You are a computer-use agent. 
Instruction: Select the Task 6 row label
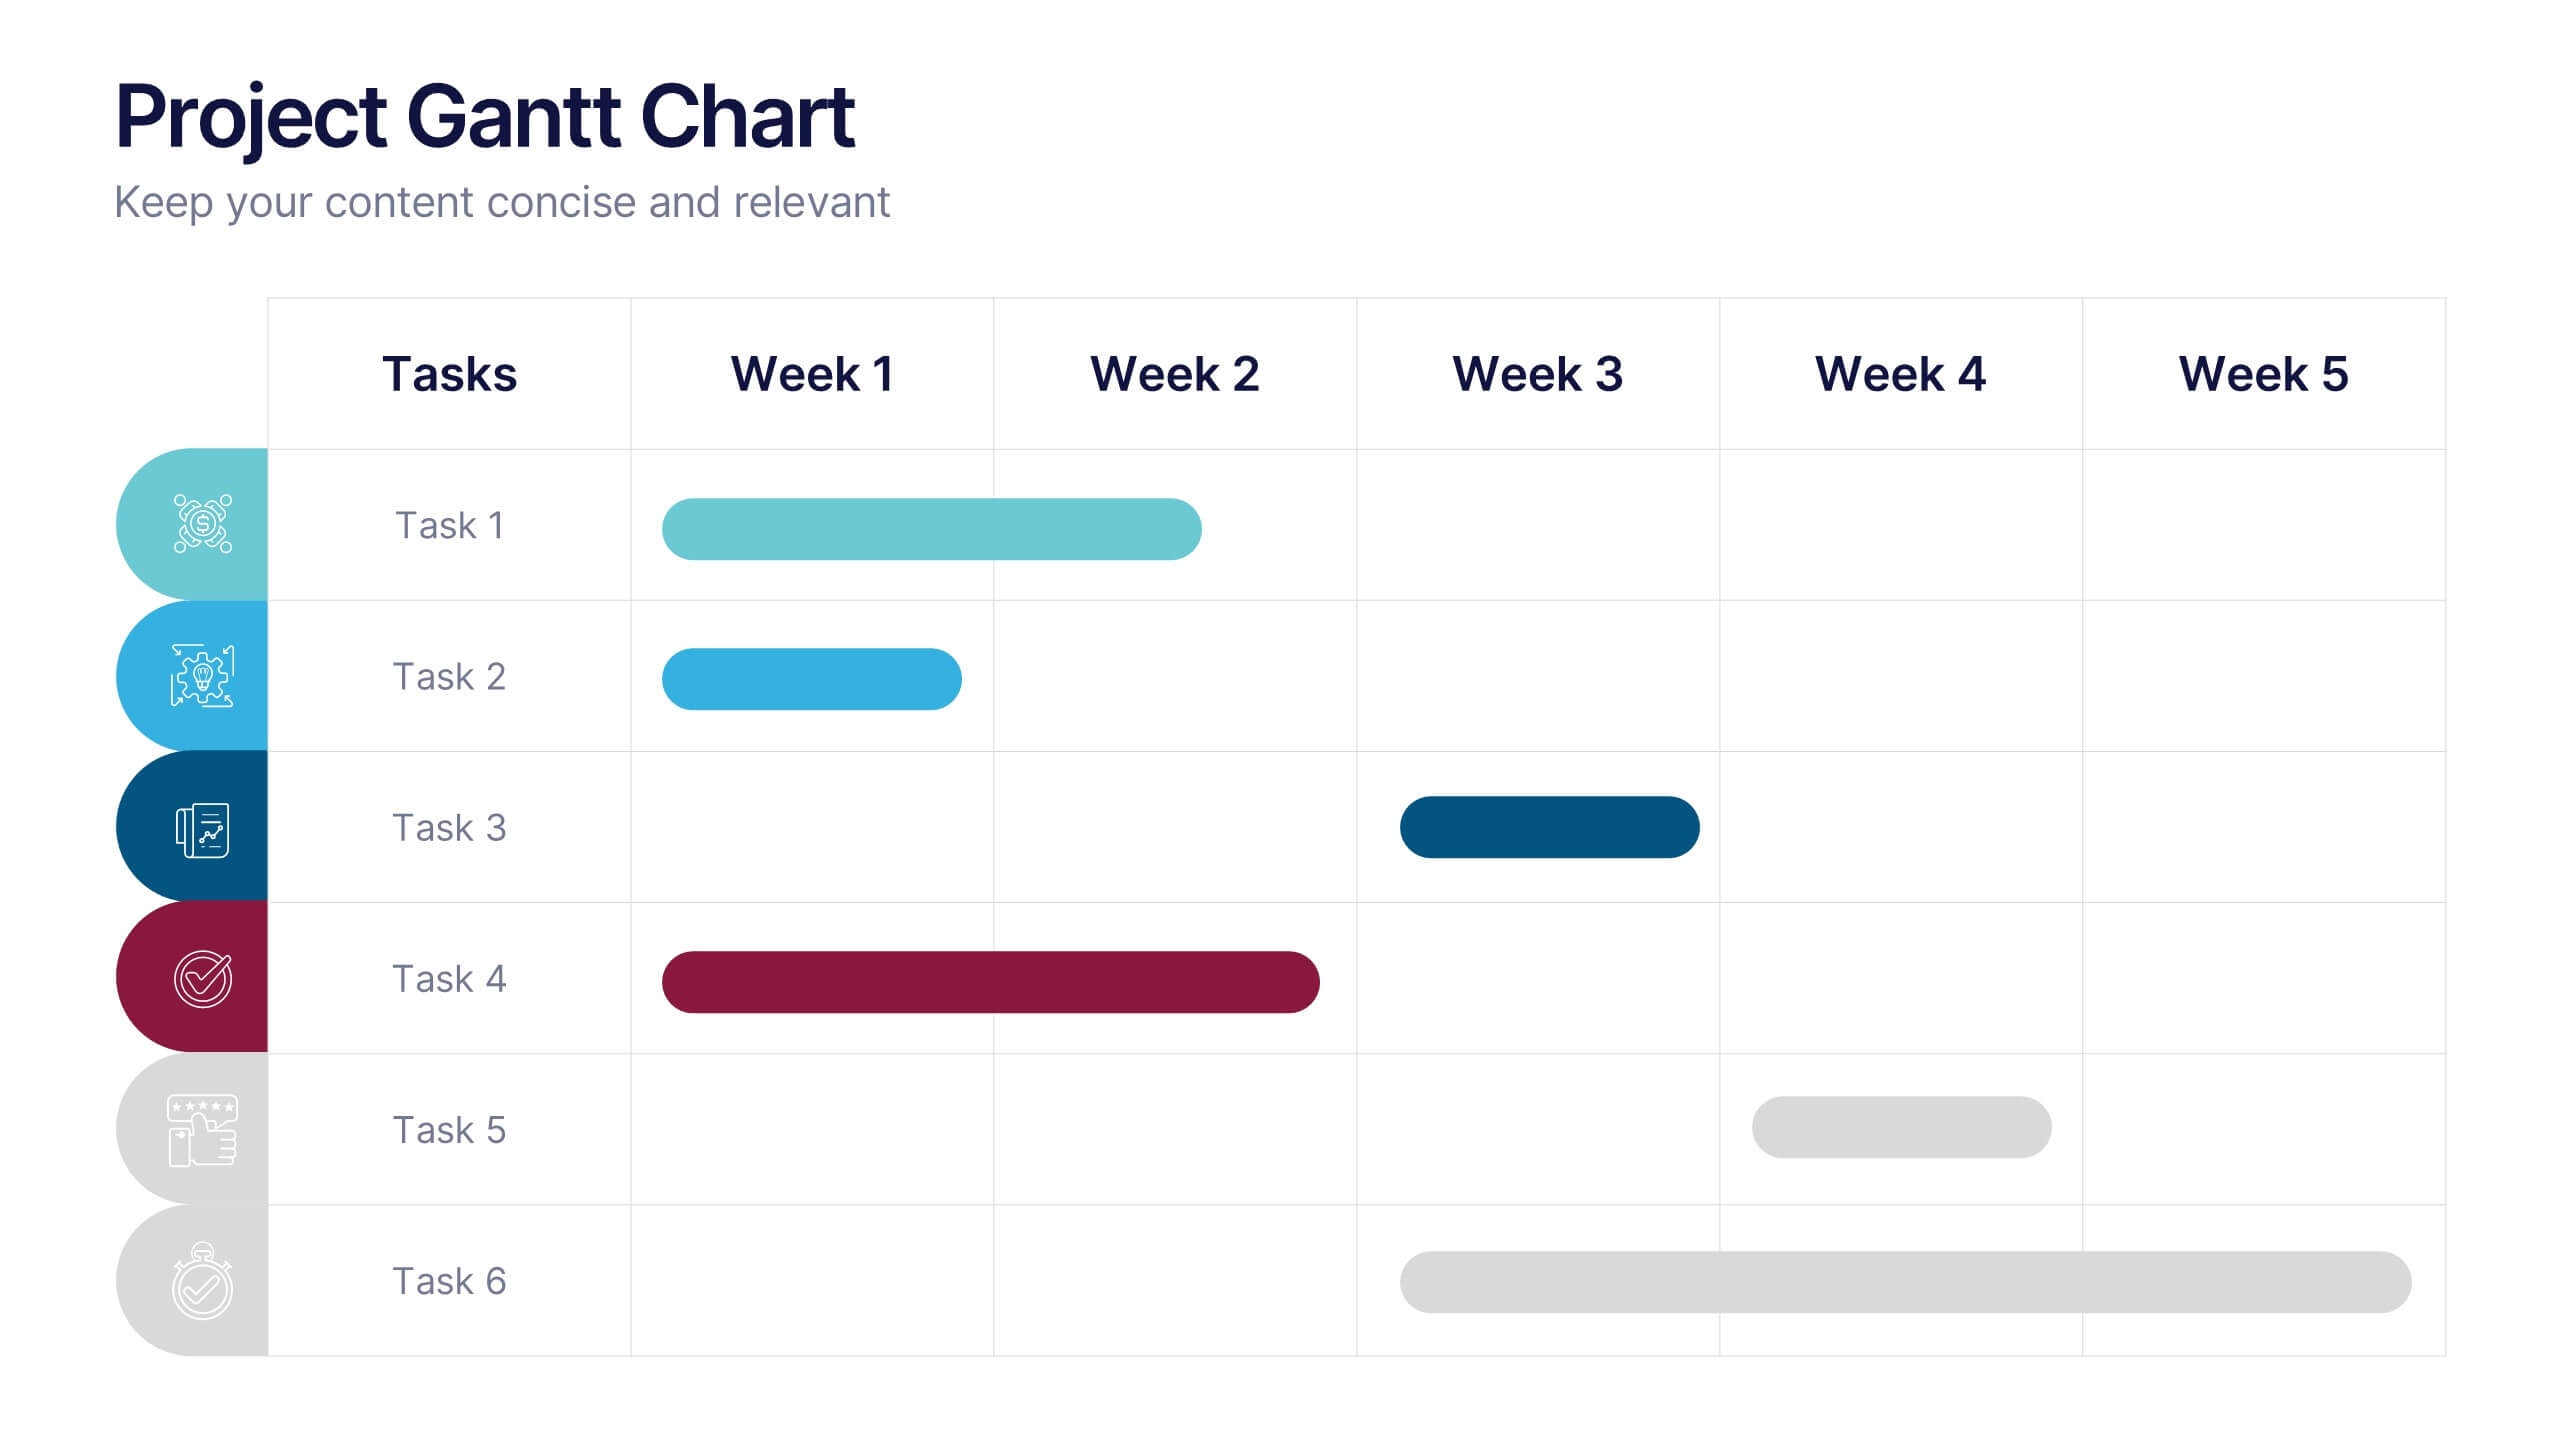coord(449,1281)
